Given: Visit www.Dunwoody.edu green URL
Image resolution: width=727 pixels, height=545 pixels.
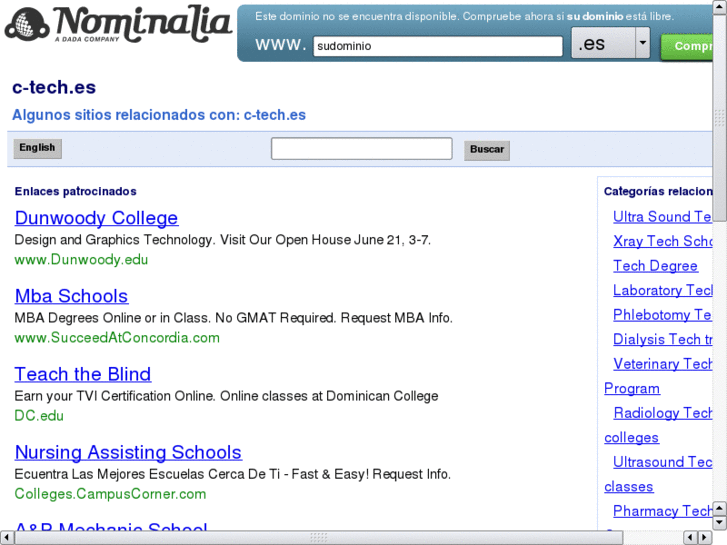Looking at the screenshot, I should pos(81,260).
